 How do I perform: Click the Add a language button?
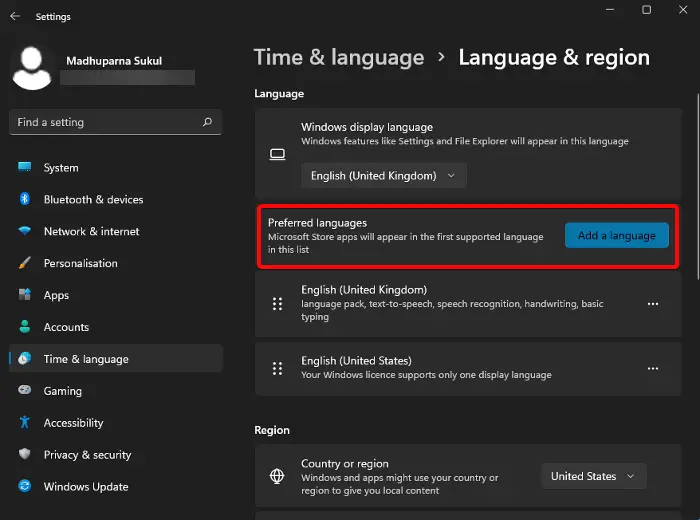[617, 235]
